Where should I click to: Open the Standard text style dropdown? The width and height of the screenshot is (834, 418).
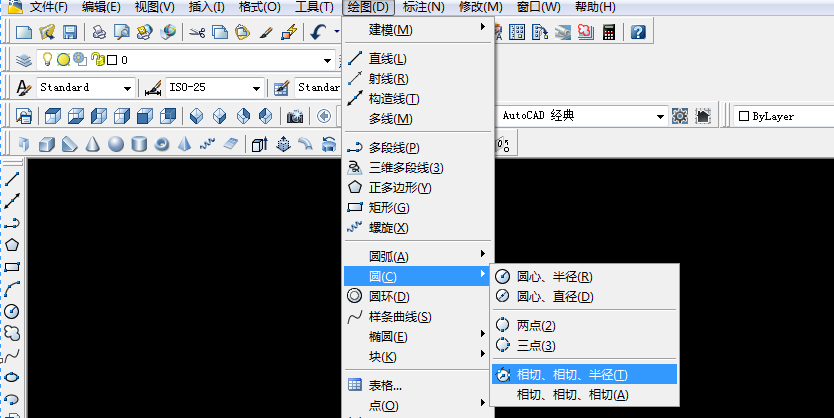coord(127,88)
